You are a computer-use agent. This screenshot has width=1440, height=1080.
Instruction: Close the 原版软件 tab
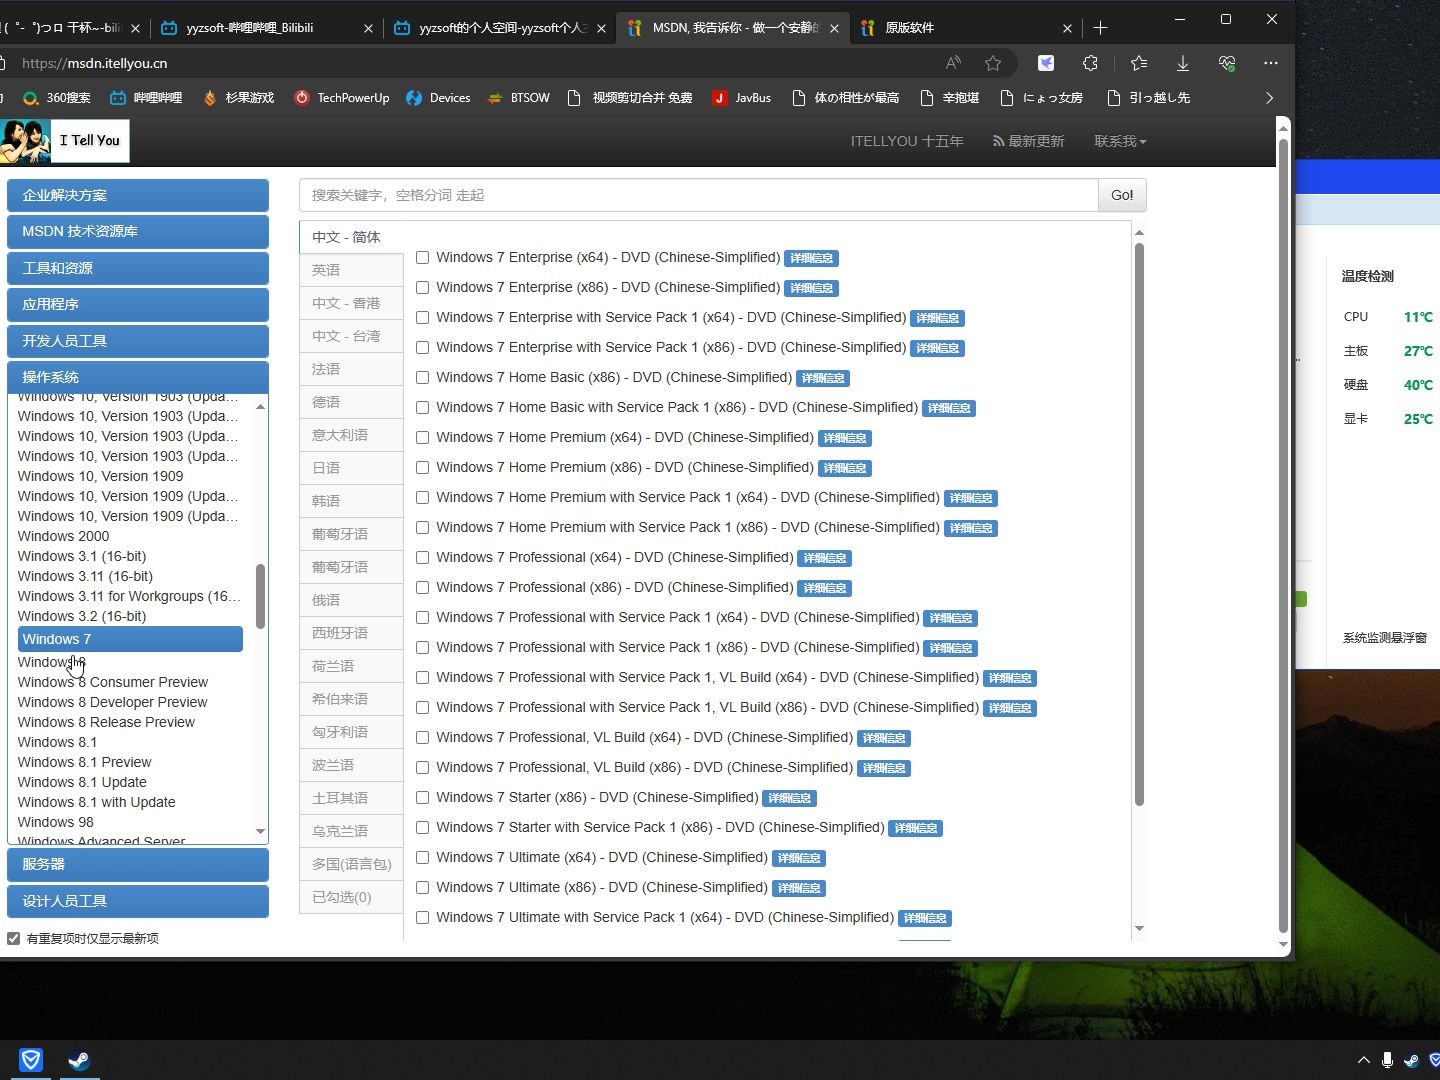coord(1067,28)
